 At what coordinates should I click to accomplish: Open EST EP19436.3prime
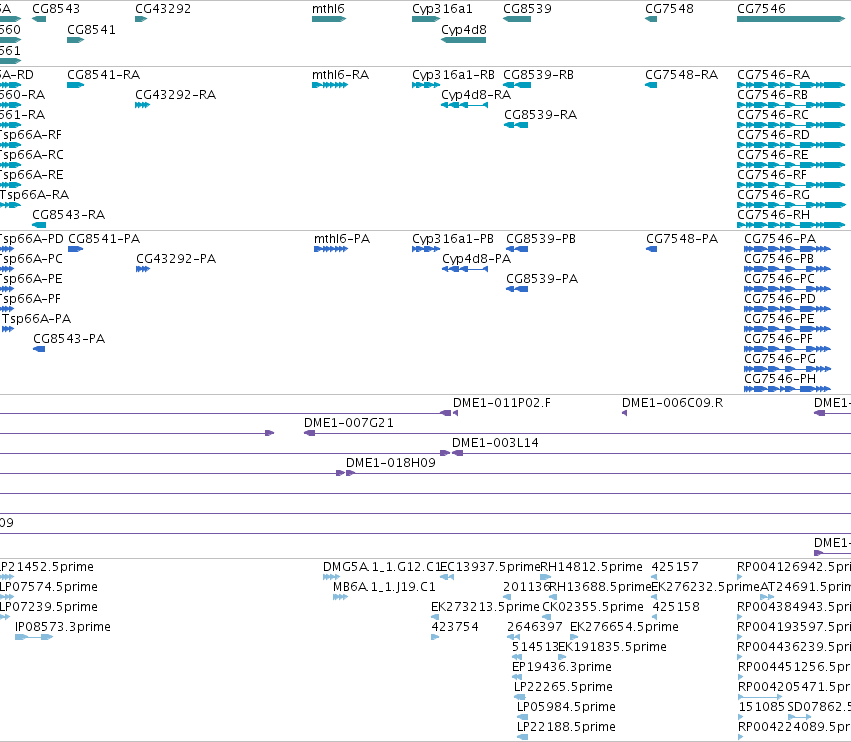[562, 668]
